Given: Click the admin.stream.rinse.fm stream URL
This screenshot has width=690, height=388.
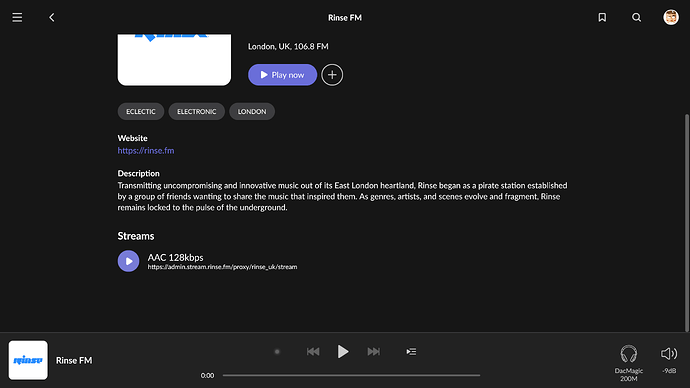Looking at the screenshot, I should coord(222,267).
